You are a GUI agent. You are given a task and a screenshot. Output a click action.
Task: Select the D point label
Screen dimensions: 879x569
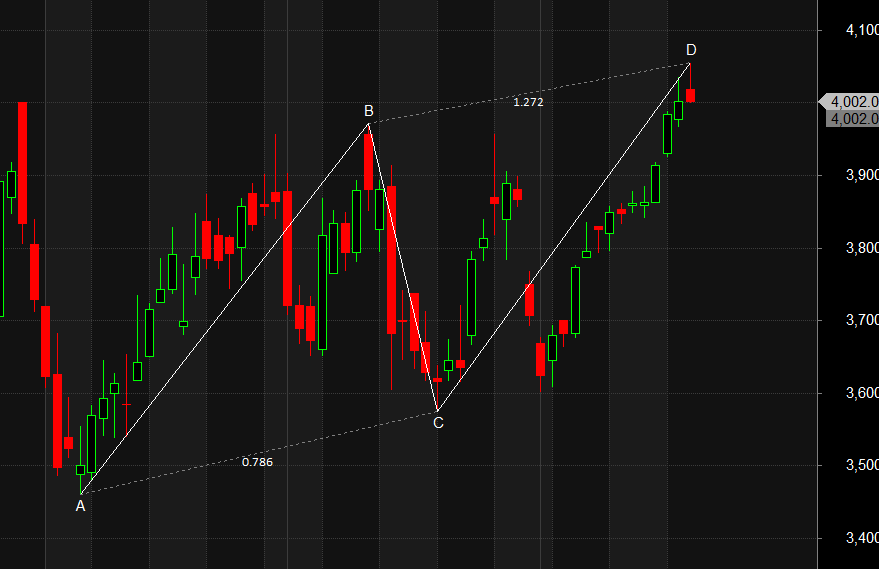(x=691, y=50)
